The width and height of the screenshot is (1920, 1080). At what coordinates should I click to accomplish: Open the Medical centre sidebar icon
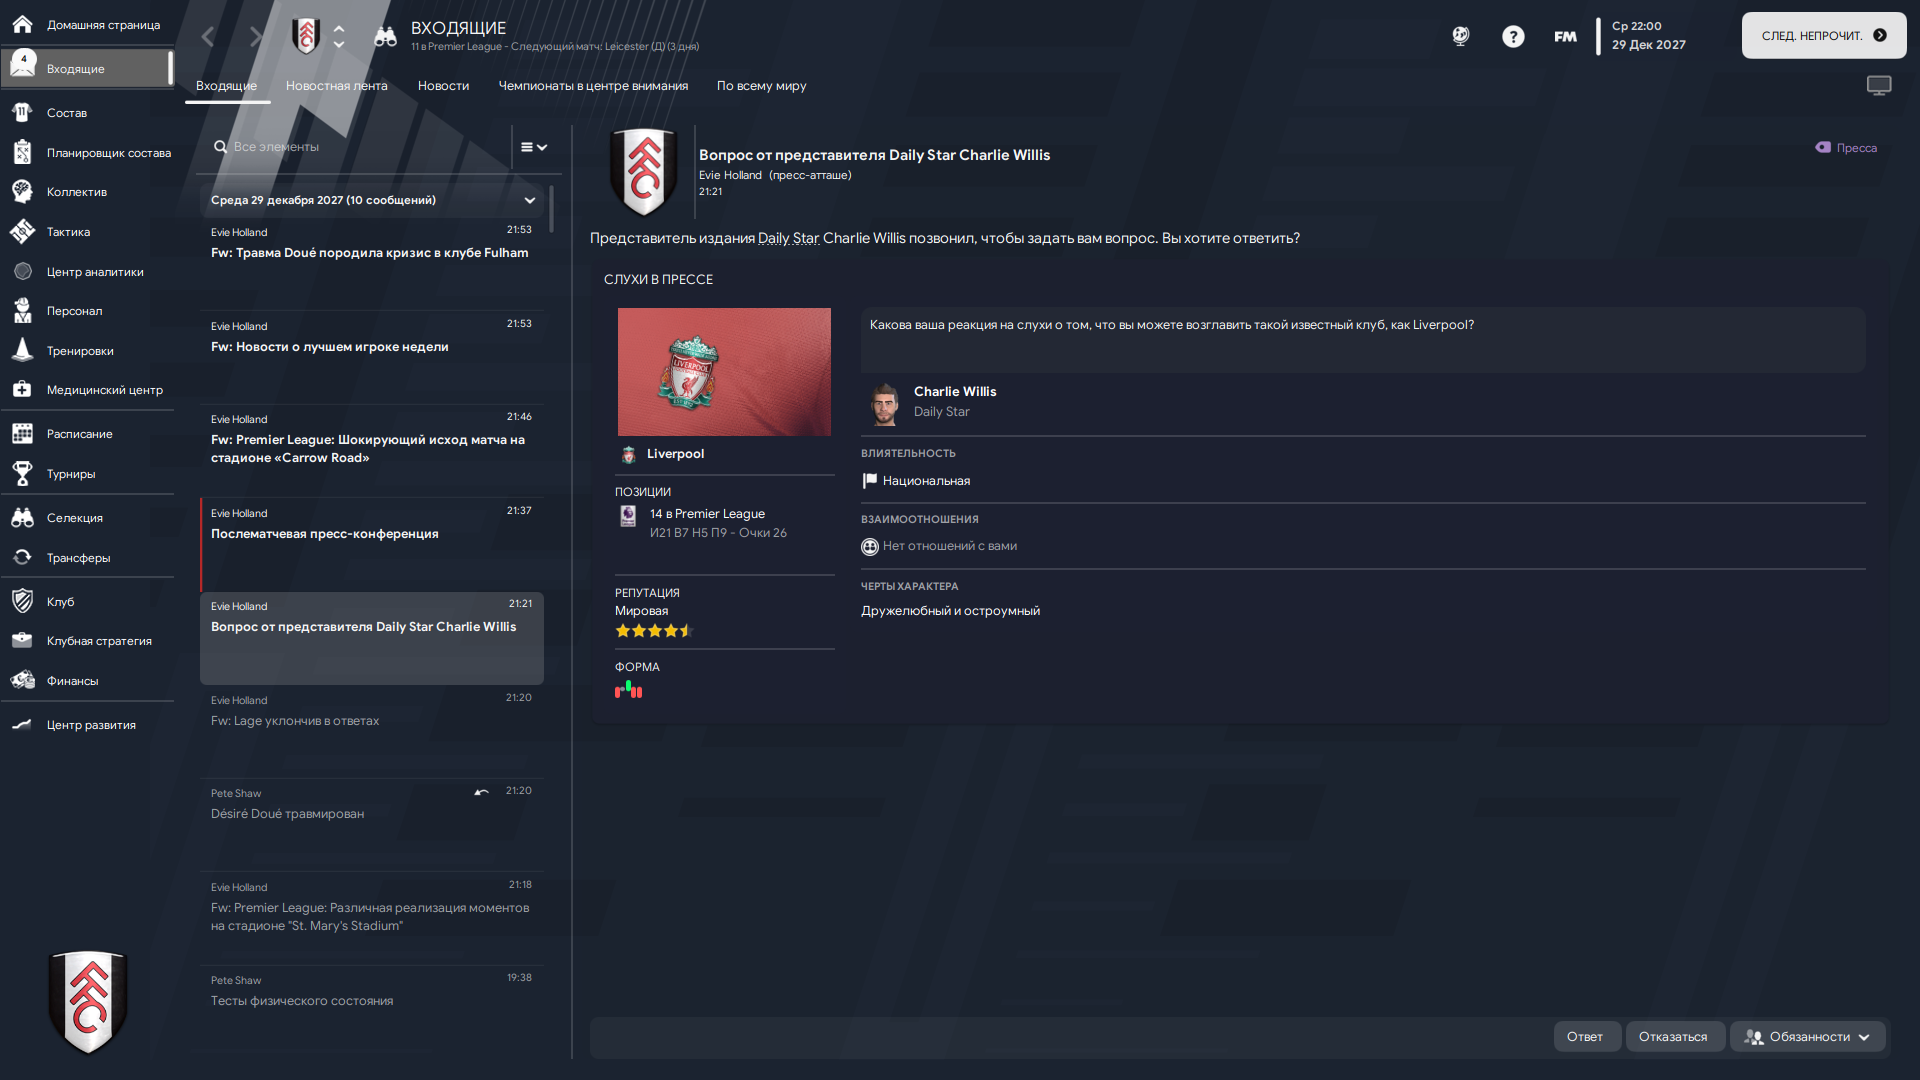pos(22,390)
